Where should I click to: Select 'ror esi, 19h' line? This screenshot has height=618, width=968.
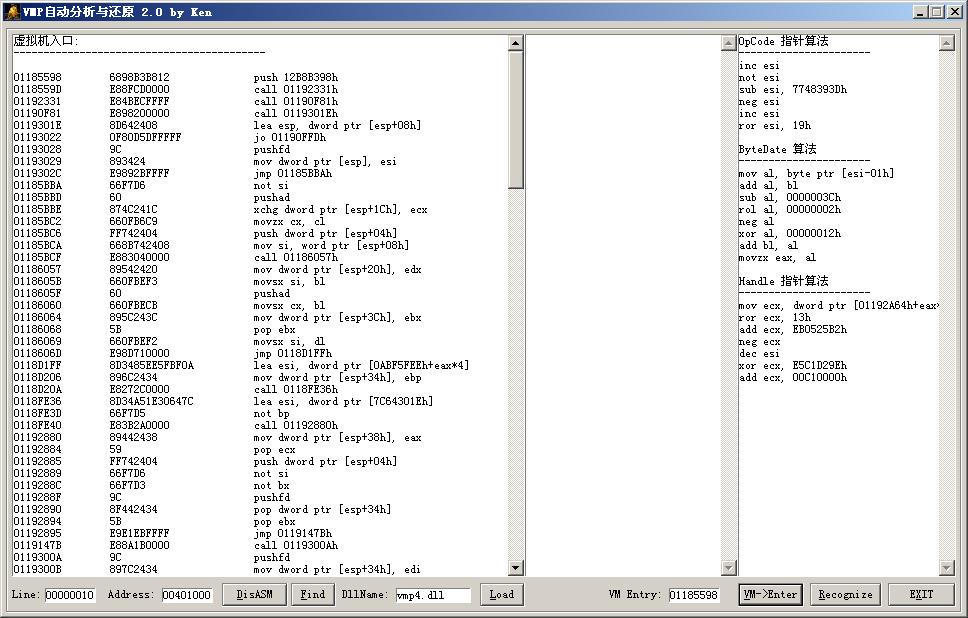point(775,126)
